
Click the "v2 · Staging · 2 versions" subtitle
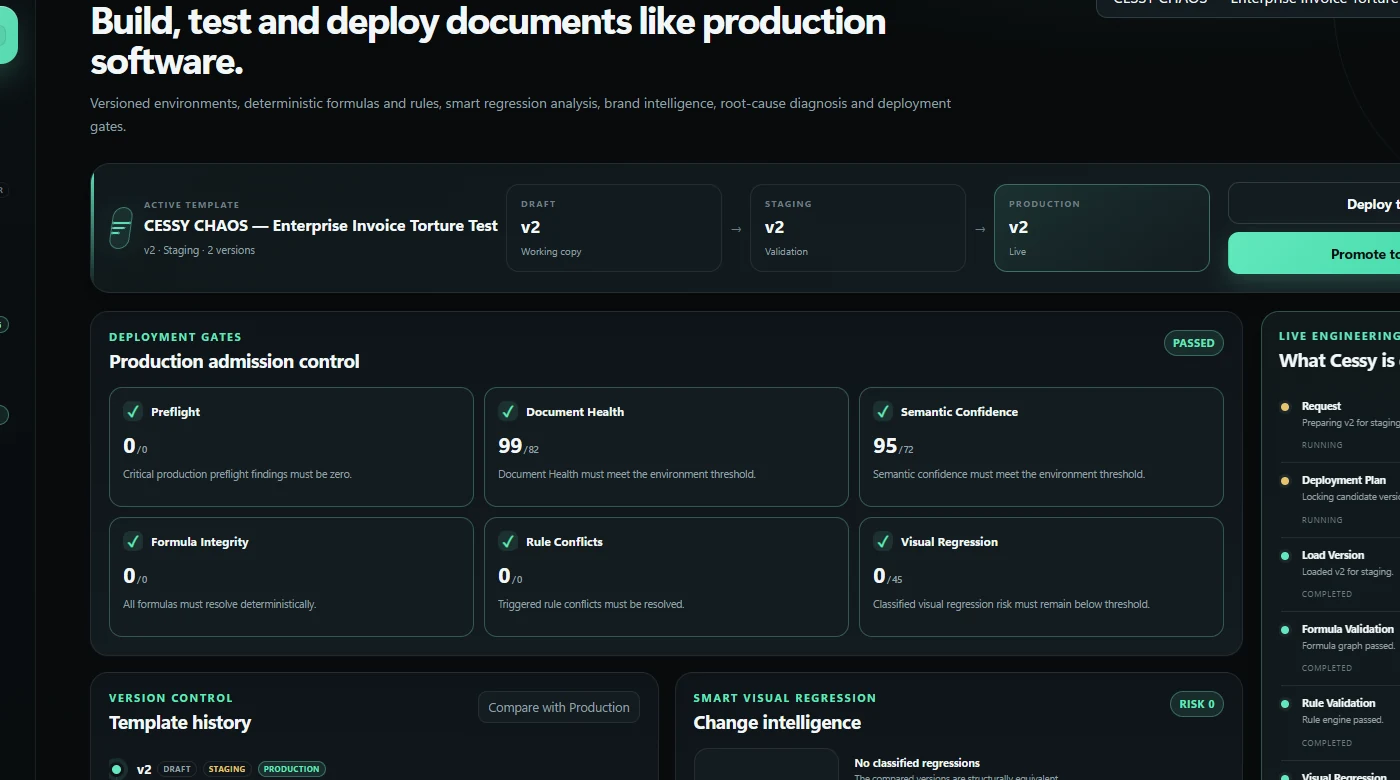click(199, 250)
